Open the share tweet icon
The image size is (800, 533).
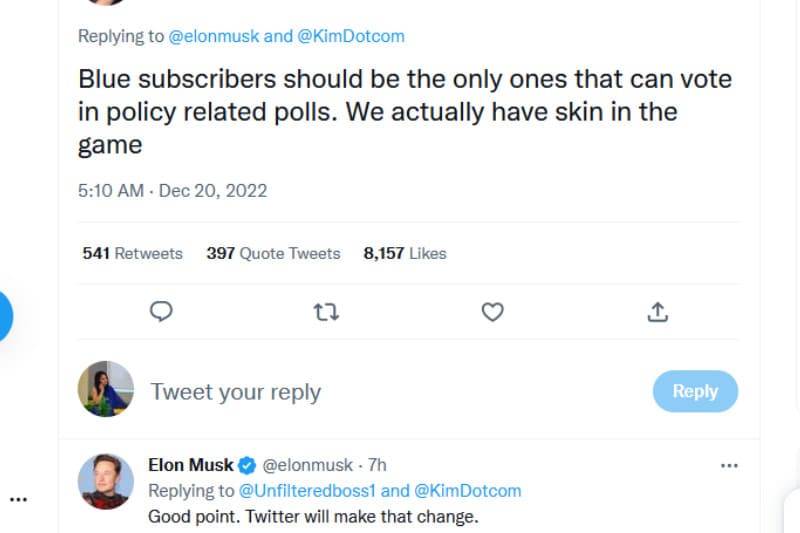click(x=657, y=312)
